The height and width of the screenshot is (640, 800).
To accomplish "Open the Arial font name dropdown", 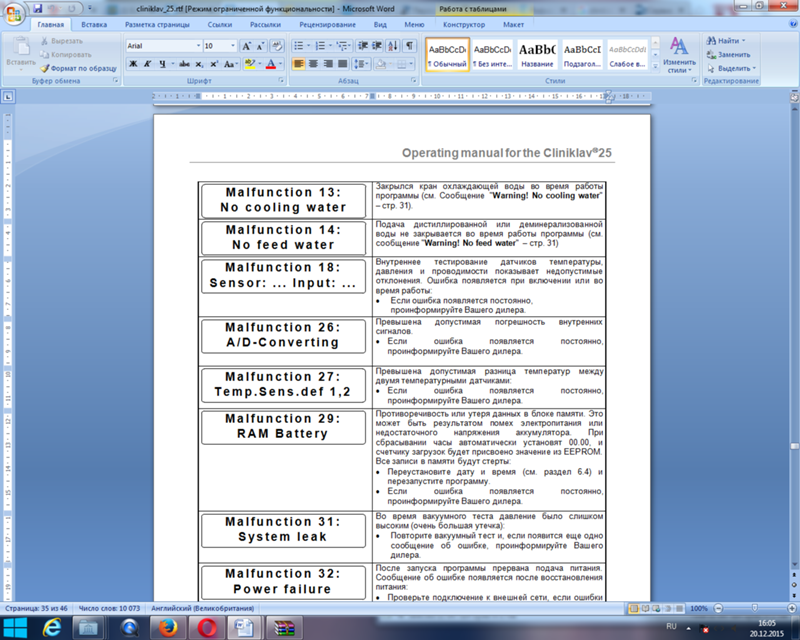I will coord(198,46).
